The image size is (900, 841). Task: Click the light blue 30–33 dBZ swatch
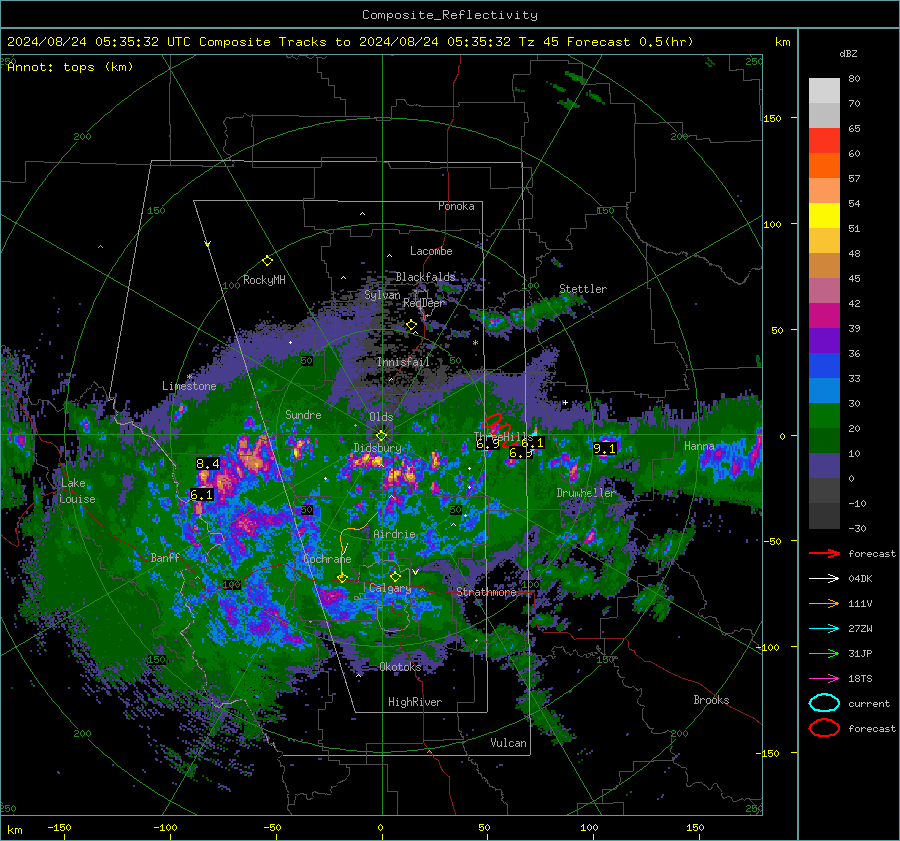tap(824, 391)
